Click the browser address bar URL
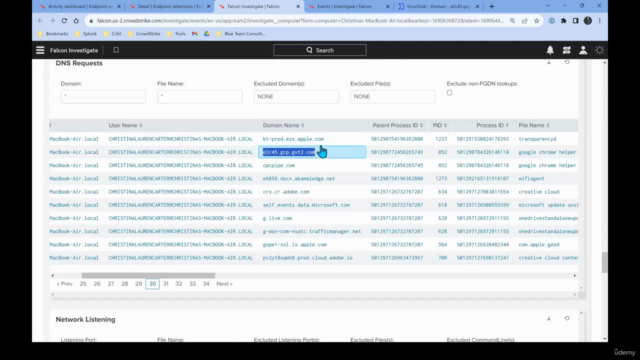 click(300, 21)
